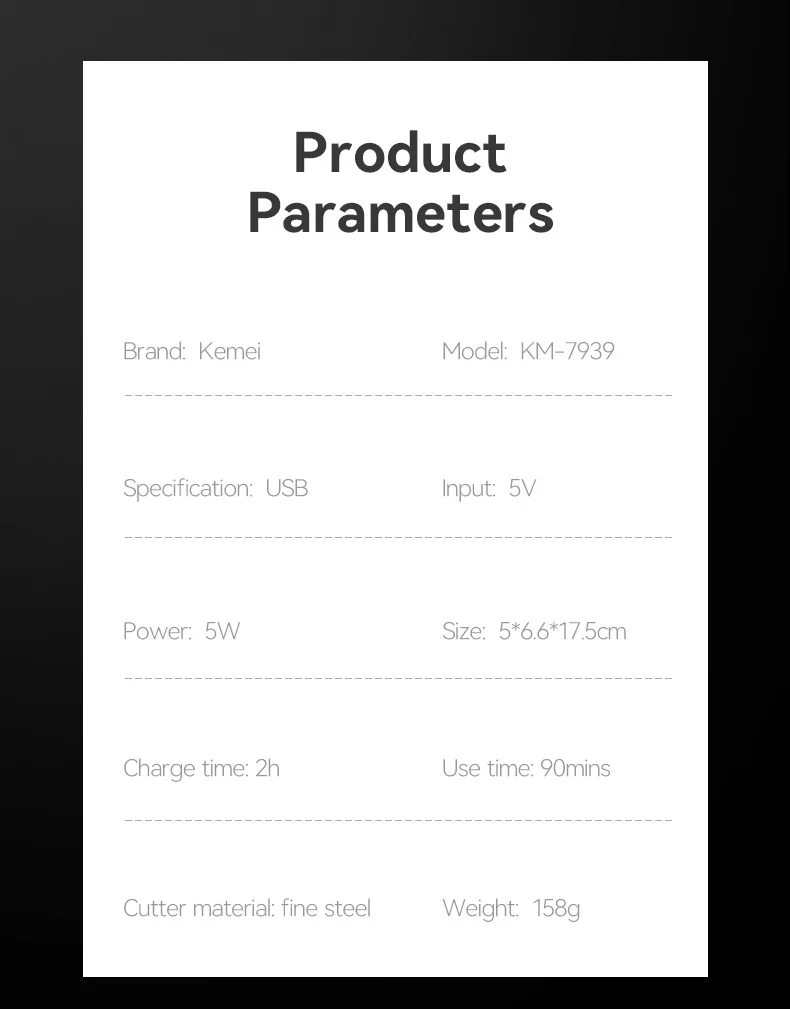Select the "Specification:" label
The width and height of the screenshot is (790, 1009).
coord(188,489)
